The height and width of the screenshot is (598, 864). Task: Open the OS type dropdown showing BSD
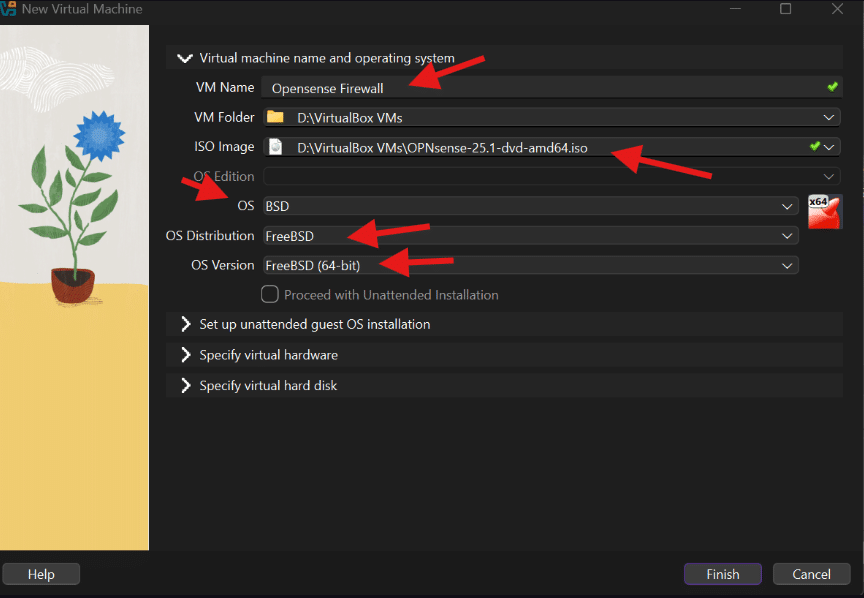click(x=788, y=207)
